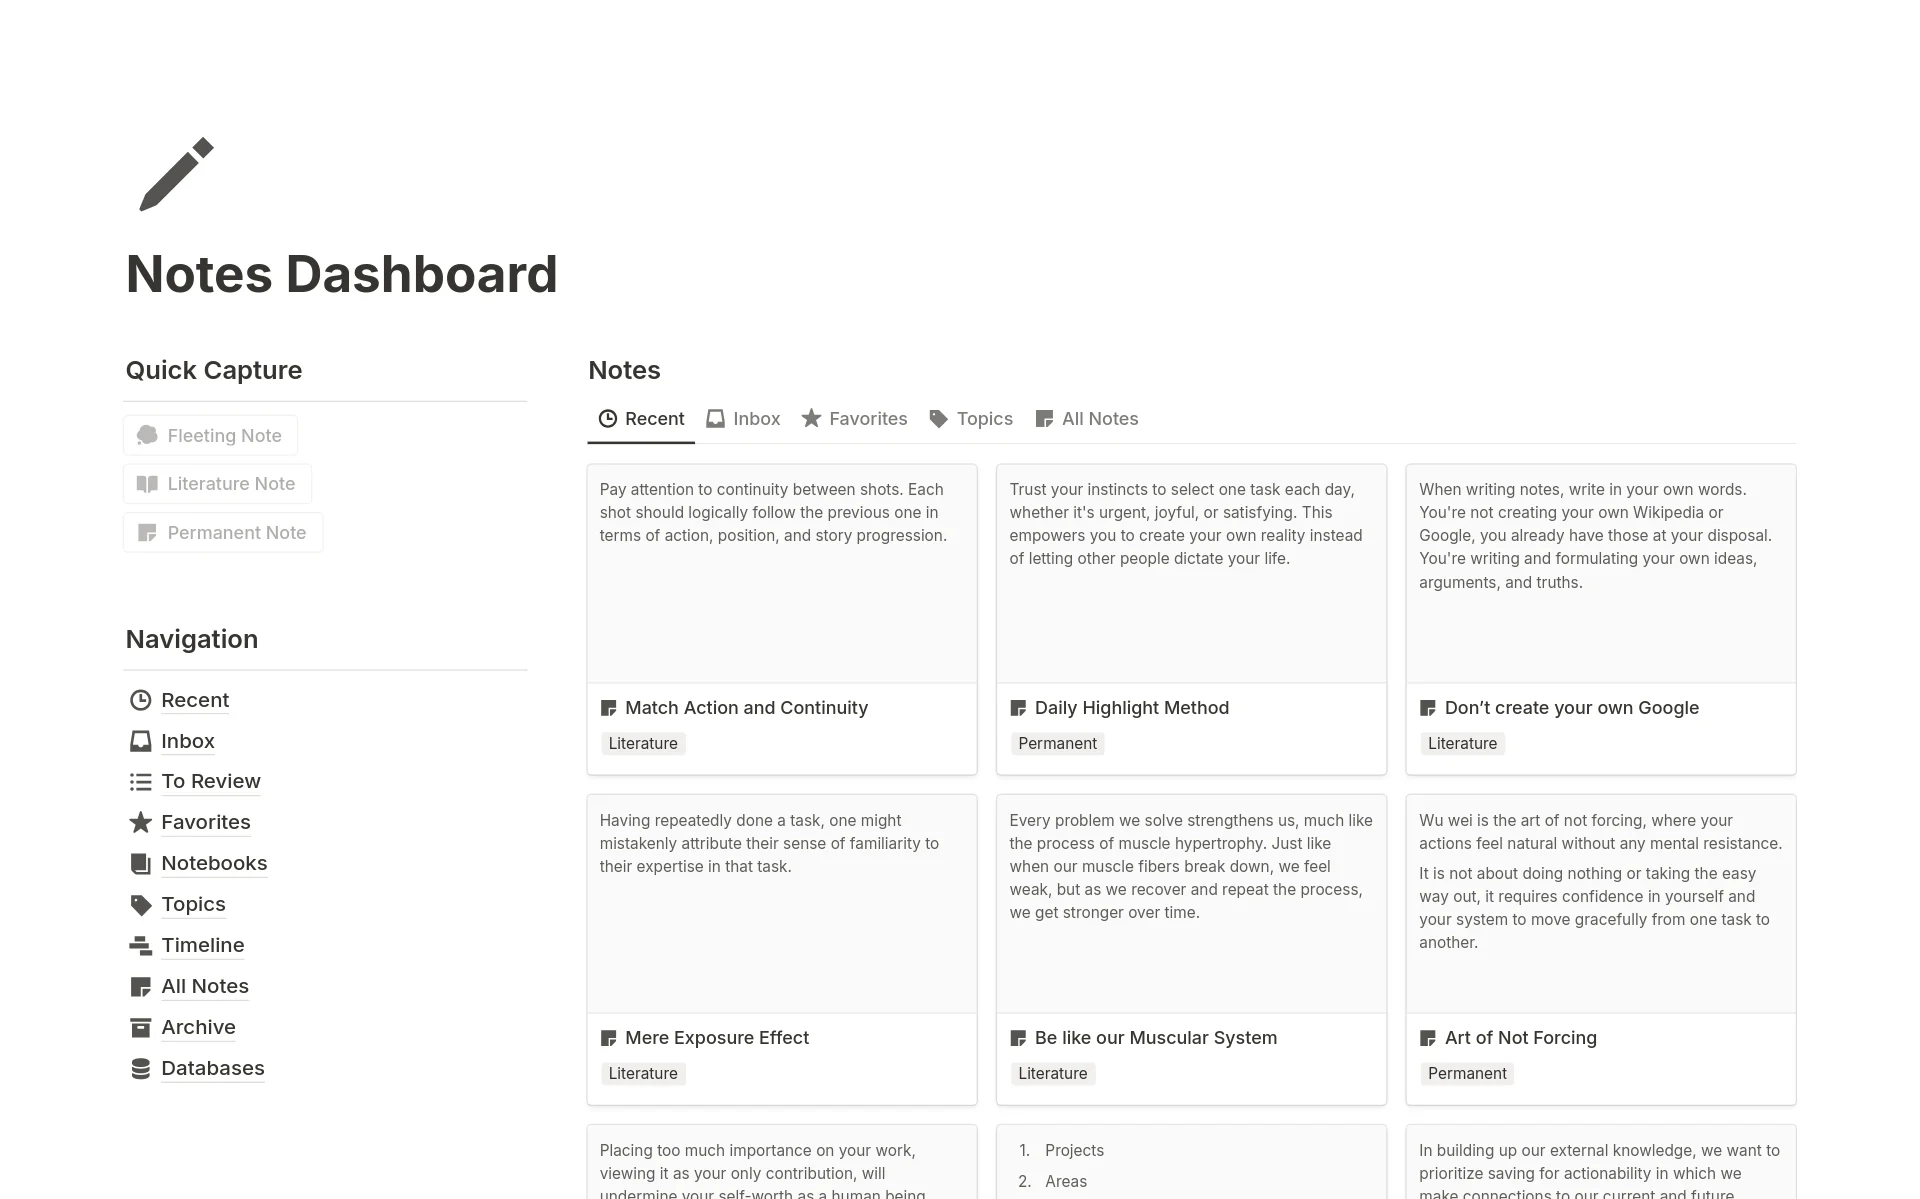Switch to the Favorites tab
Screen dimensions: 1920x1199
854,417
